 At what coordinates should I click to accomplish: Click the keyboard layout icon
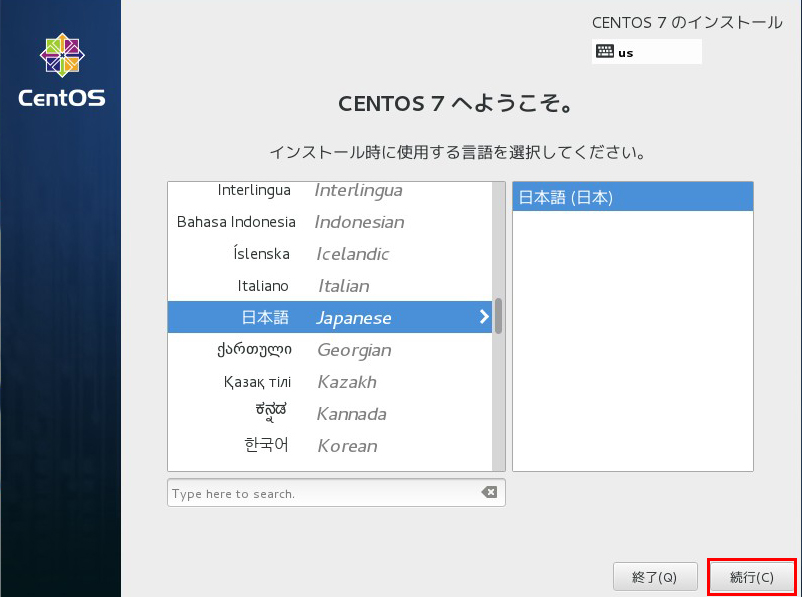pos(605,52)
